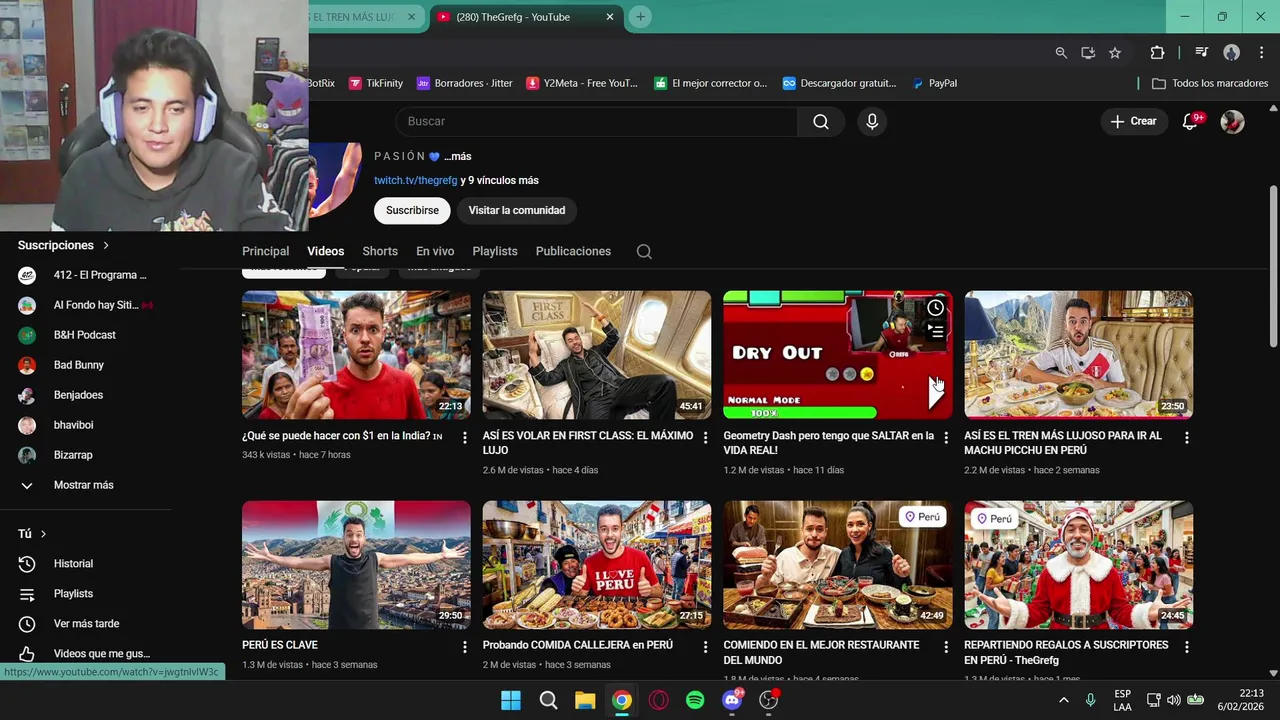Open the Publicaciones tab
This screenshot has height=720, width=1280.
pyautogui.click(x=573, y=251)
